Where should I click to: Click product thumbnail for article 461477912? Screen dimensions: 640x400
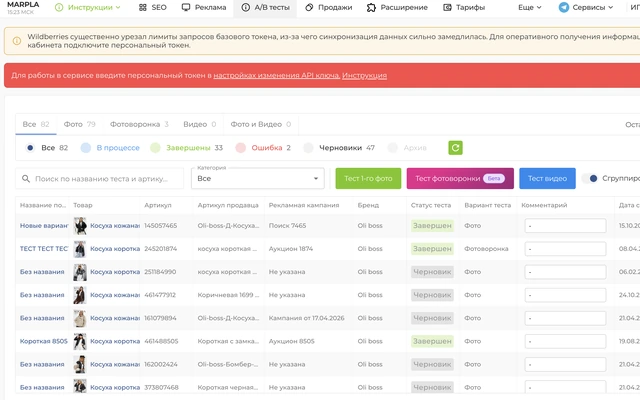pyautogui.click(x=80, y=295)
